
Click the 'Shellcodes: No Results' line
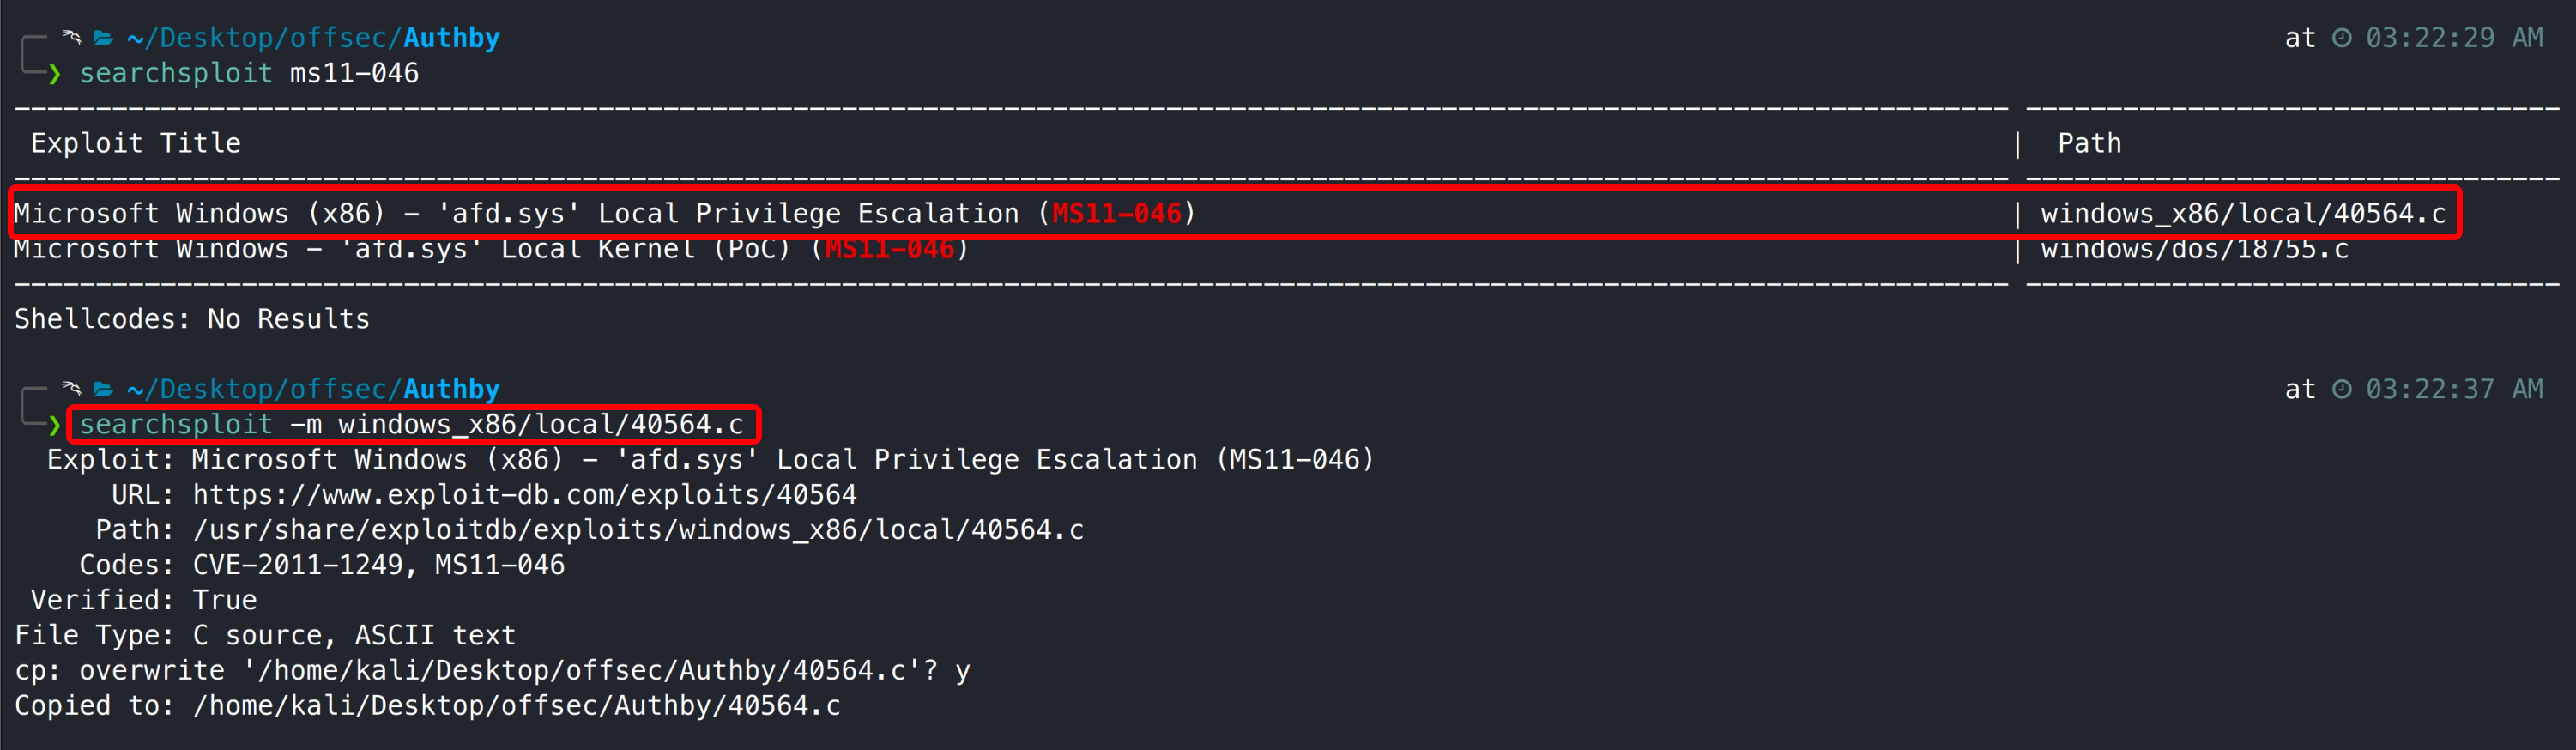(x=192, y=319)
